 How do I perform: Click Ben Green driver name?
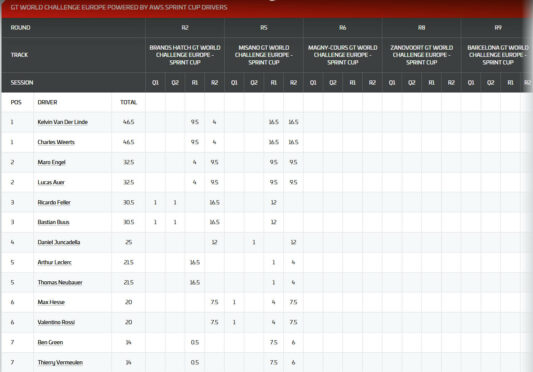(x=50, y=342)
